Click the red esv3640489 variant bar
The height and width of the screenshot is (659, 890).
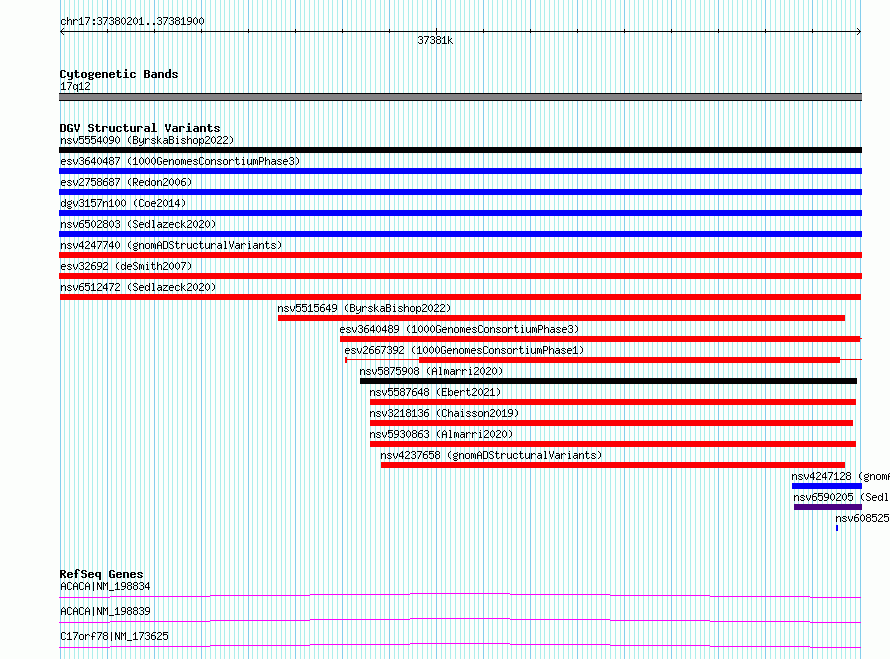[x=600, y=339]
